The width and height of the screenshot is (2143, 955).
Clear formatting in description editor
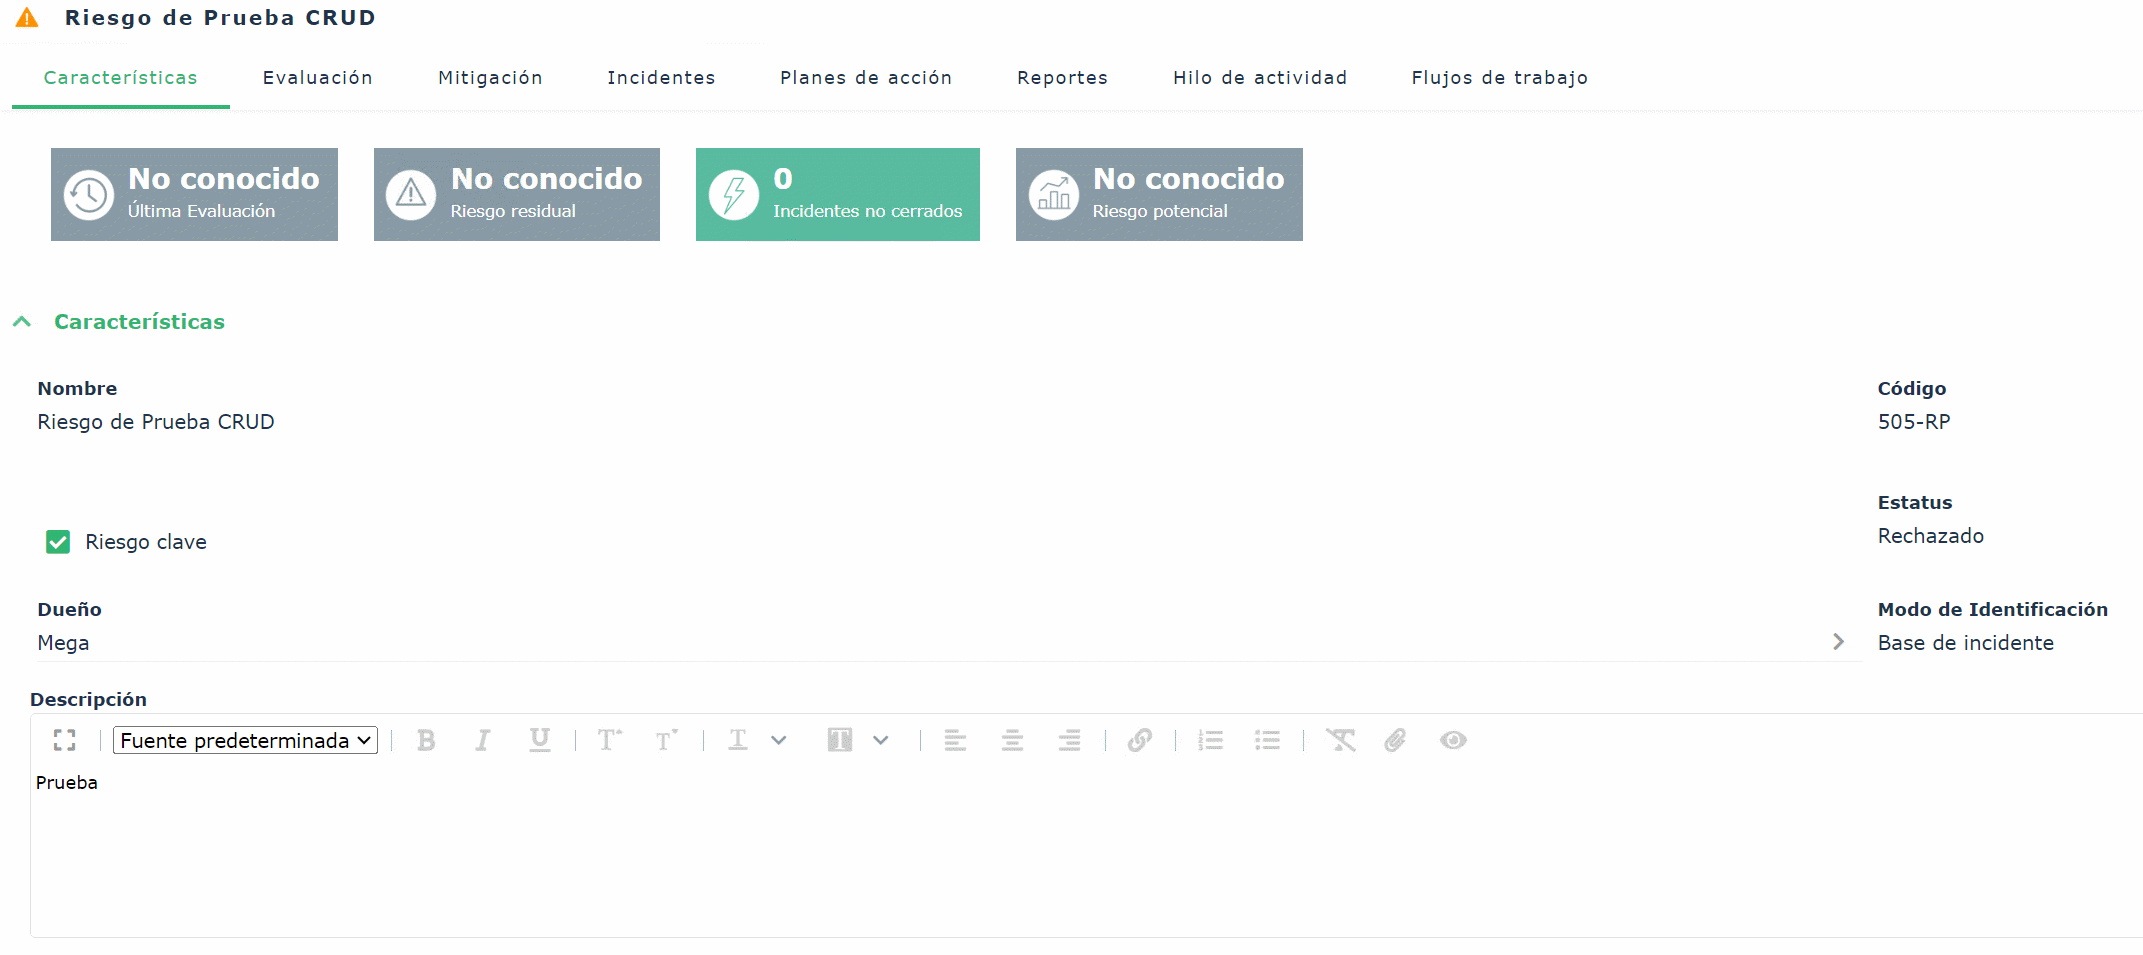[x=1341, y=740]
